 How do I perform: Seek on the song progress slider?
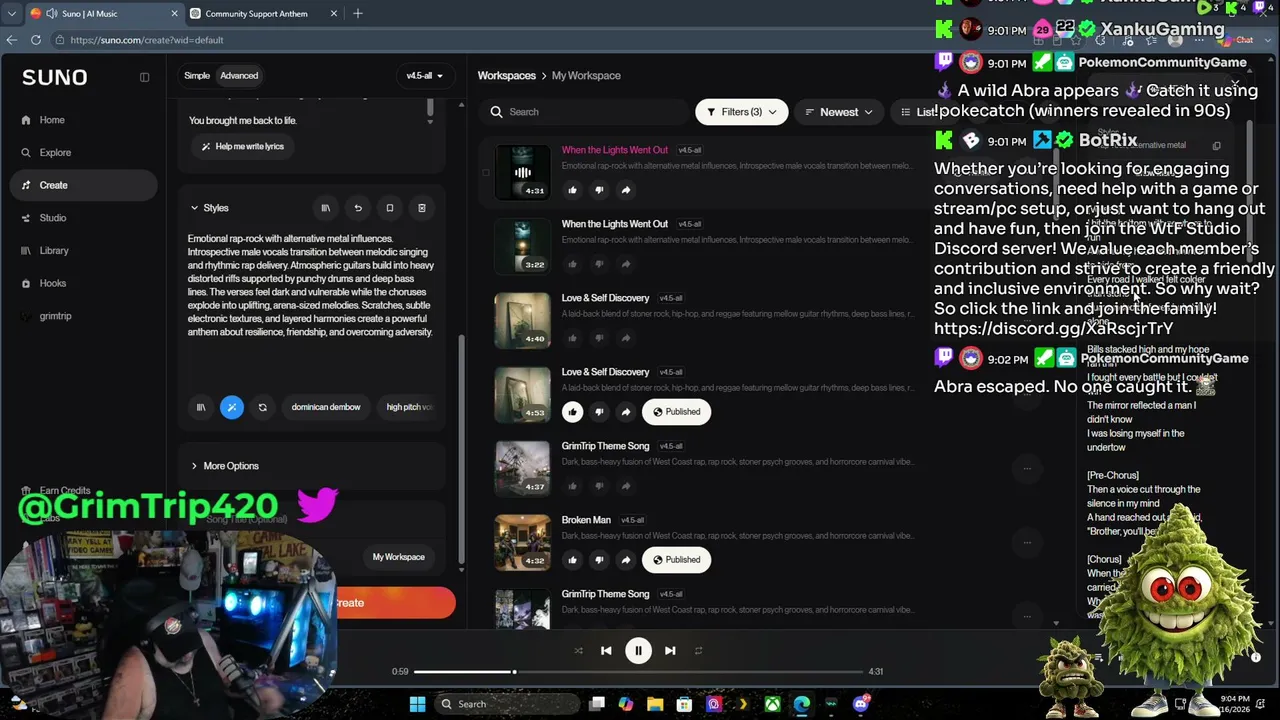(x=638, y=672)
